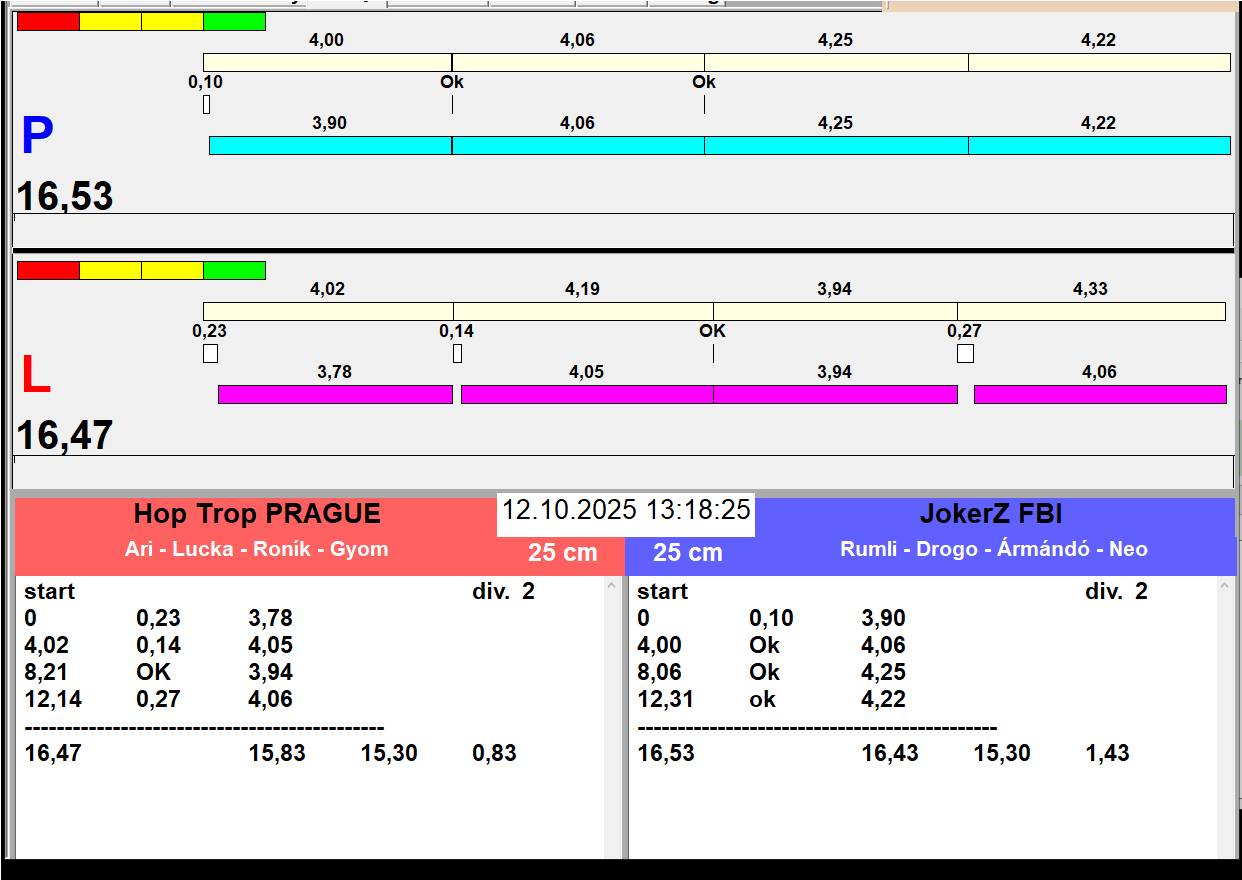Click the large total time 16,47 in lane L
The width and height of the screenshot is (1242, 880).
(x=65, y=436)
